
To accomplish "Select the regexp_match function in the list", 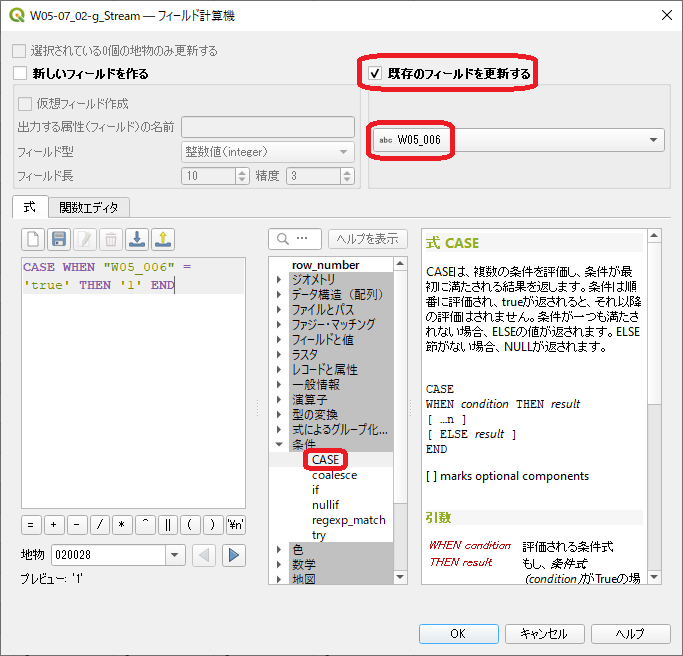I will (348, 520).
